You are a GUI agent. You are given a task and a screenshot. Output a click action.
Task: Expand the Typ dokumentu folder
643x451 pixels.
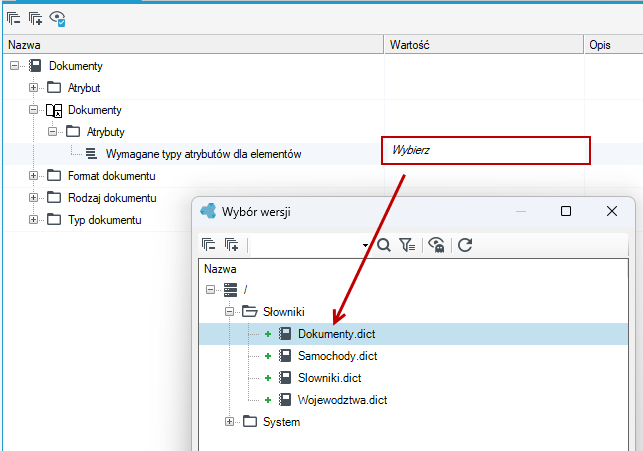click(33, 220)
